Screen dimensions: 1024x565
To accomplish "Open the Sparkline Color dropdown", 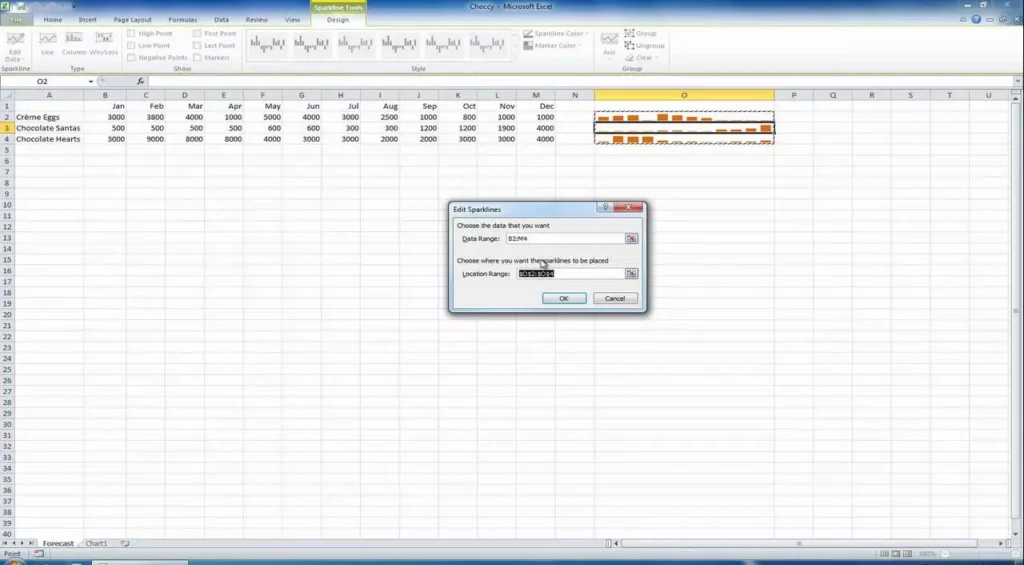I will (x=556, y=33).
